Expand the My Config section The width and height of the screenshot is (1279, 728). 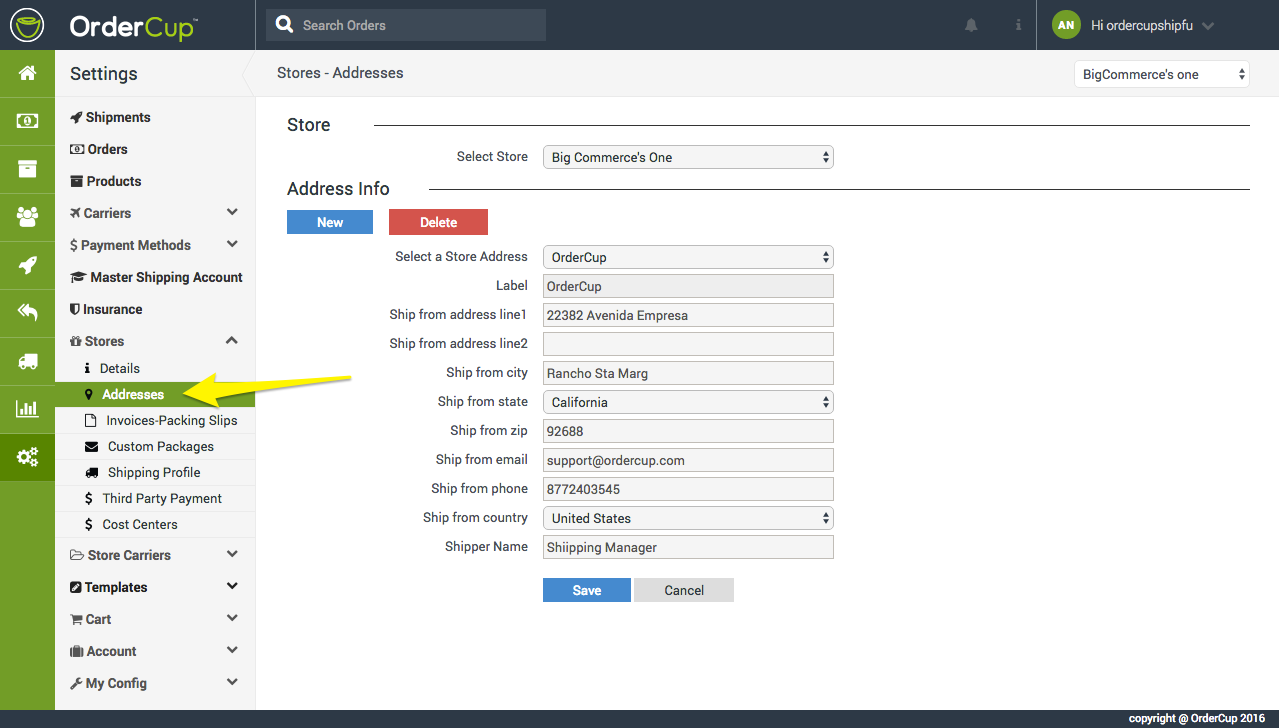232,682
